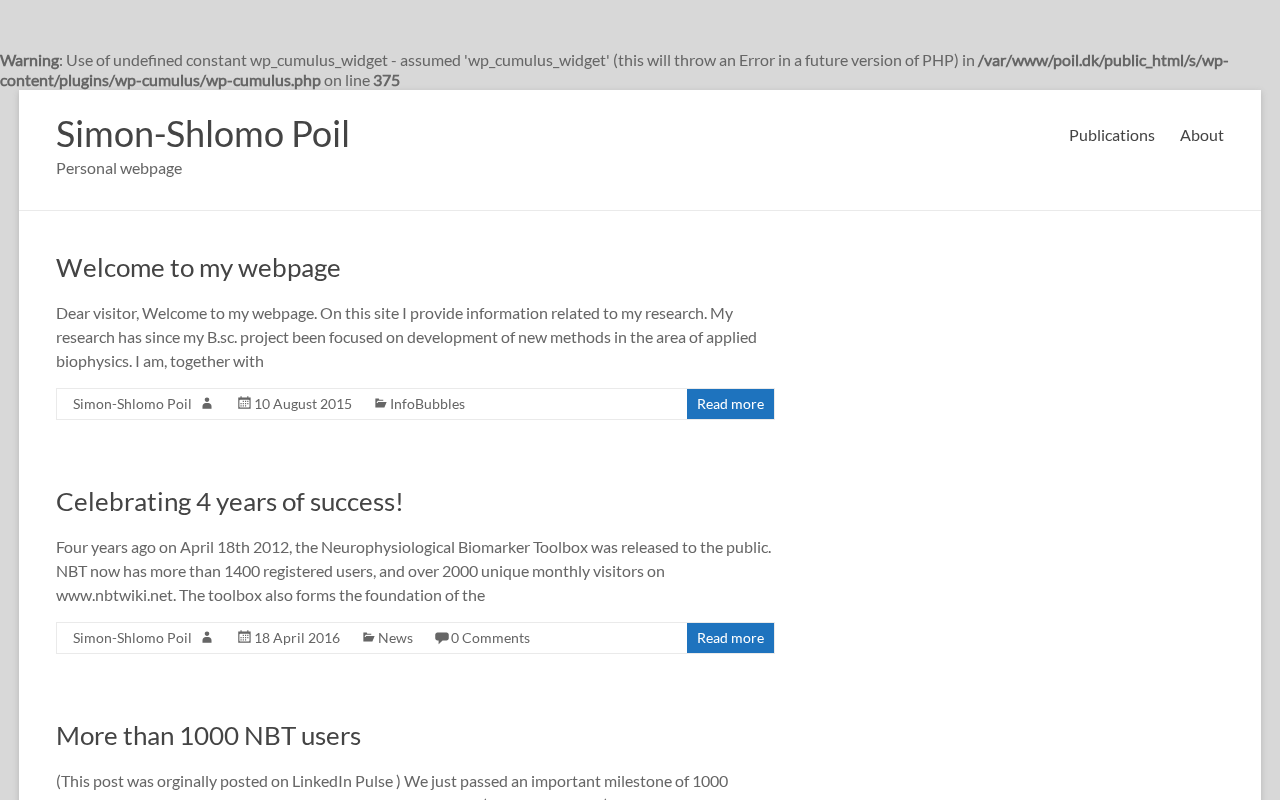Select the 10 August 2015 date link
The height and width of the screenshot is (800, 1280).
pyautogui.click(x=303, y=404)
